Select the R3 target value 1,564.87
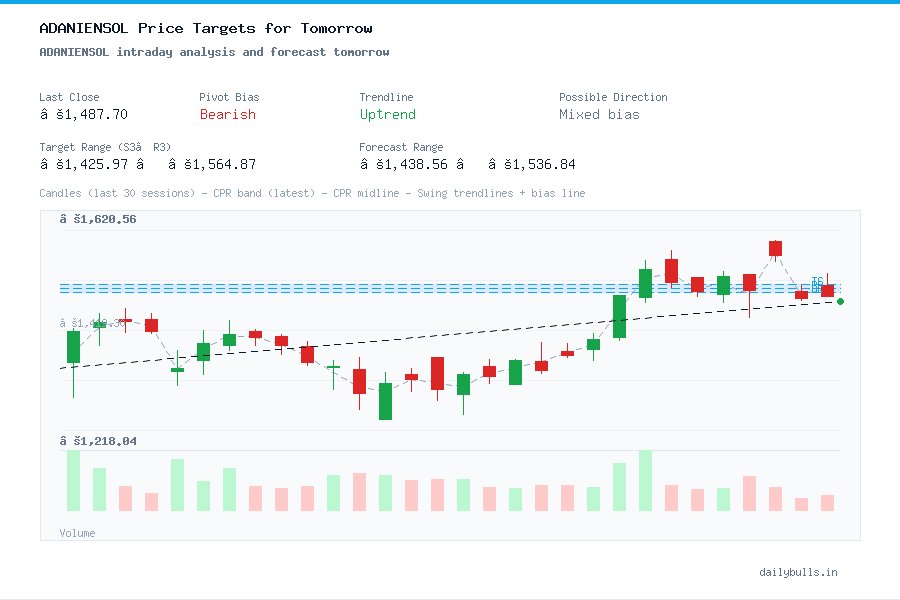 (x=212, y=164)
